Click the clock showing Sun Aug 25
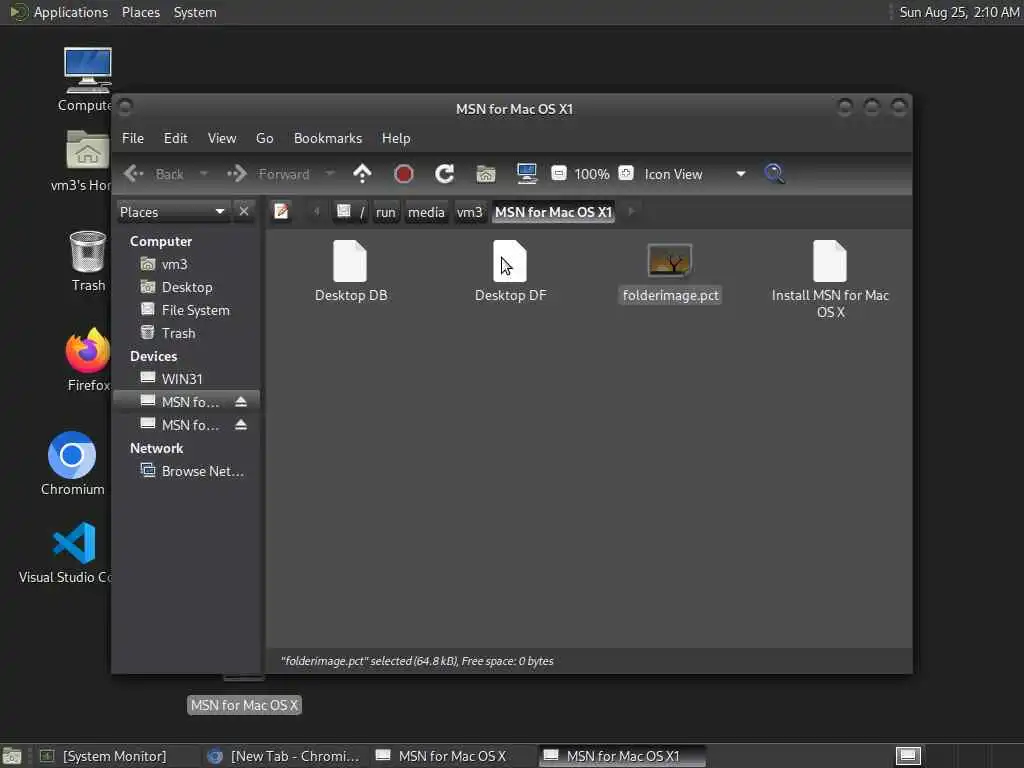The height and width of the screenshot is (768, 1024). click(959, 12)
